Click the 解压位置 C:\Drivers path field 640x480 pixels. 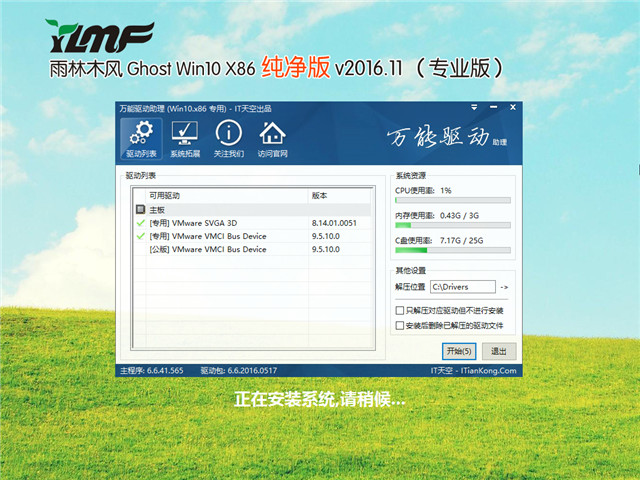click(x=463, y=288)
